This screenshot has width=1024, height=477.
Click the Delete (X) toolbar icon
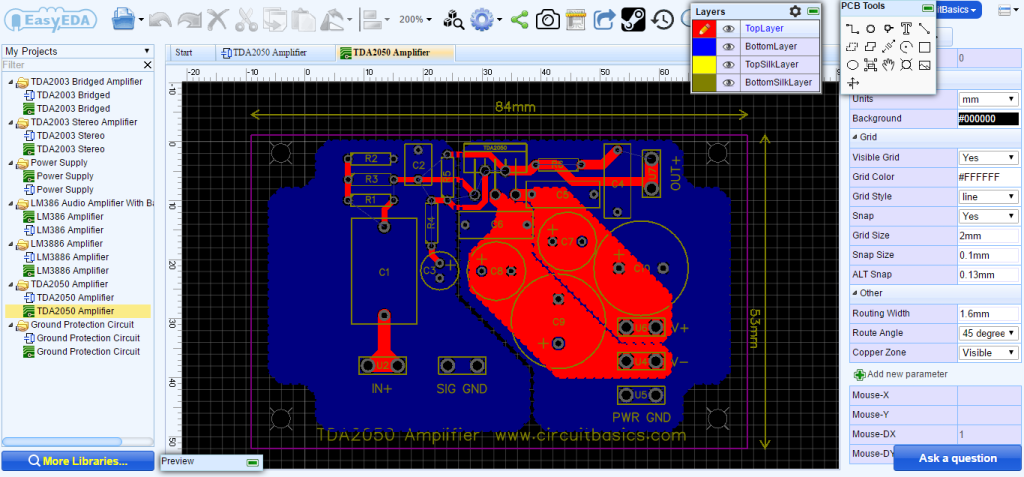(218, 20)
